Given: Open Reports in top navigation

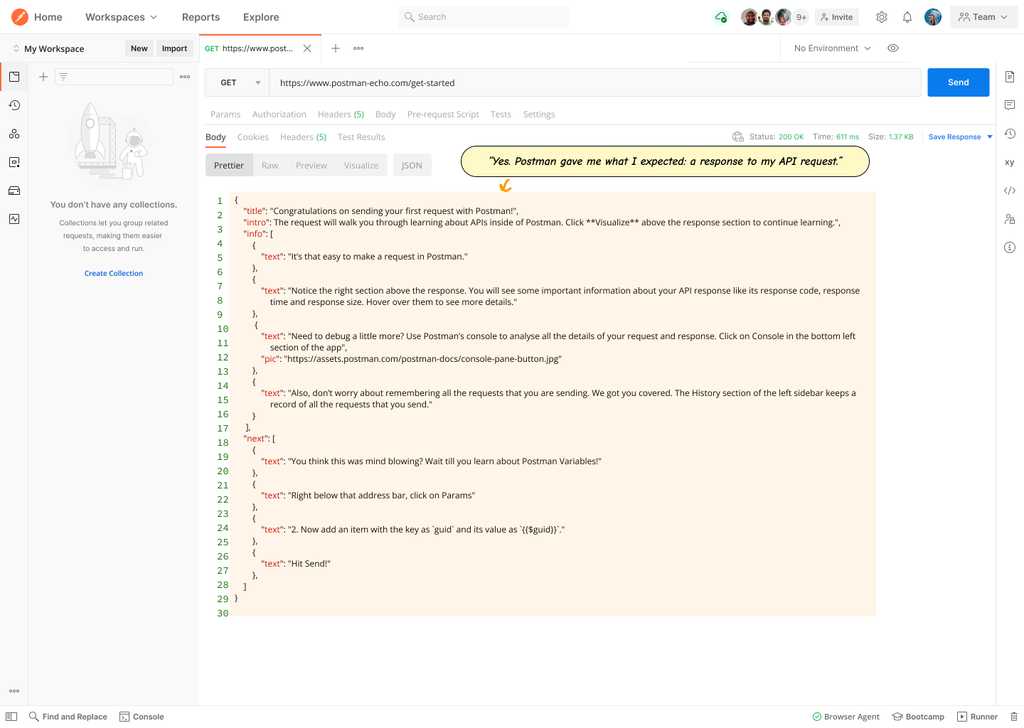Looking at the screenshot, I should click(x=200, y=17).
